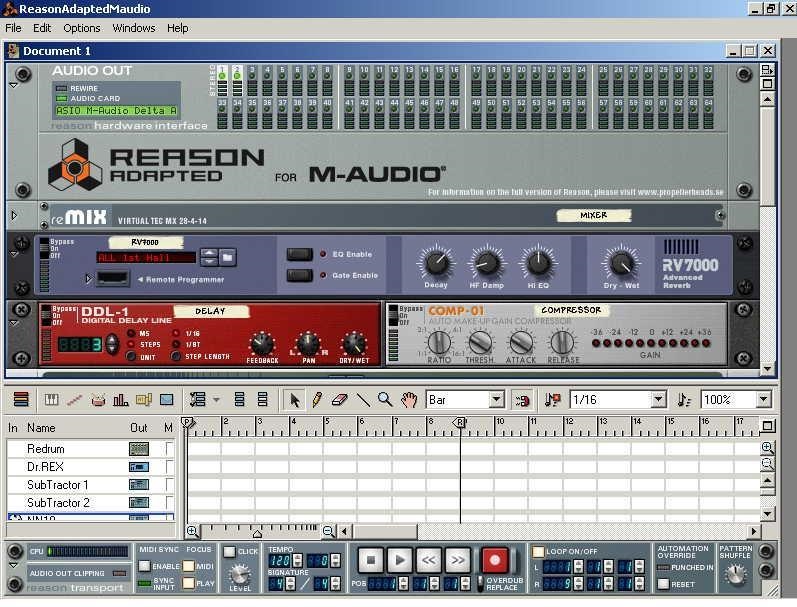The image size is (797, 607).
Task: Click the quantize notes icon
Action: coord(684,400)
